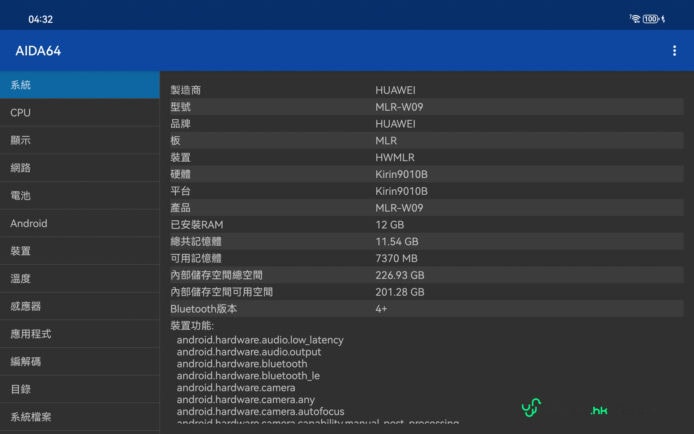This screenshot has width=694, height=434.
Task: Open the 目錄 category
Action: click(x=80, y=389)
